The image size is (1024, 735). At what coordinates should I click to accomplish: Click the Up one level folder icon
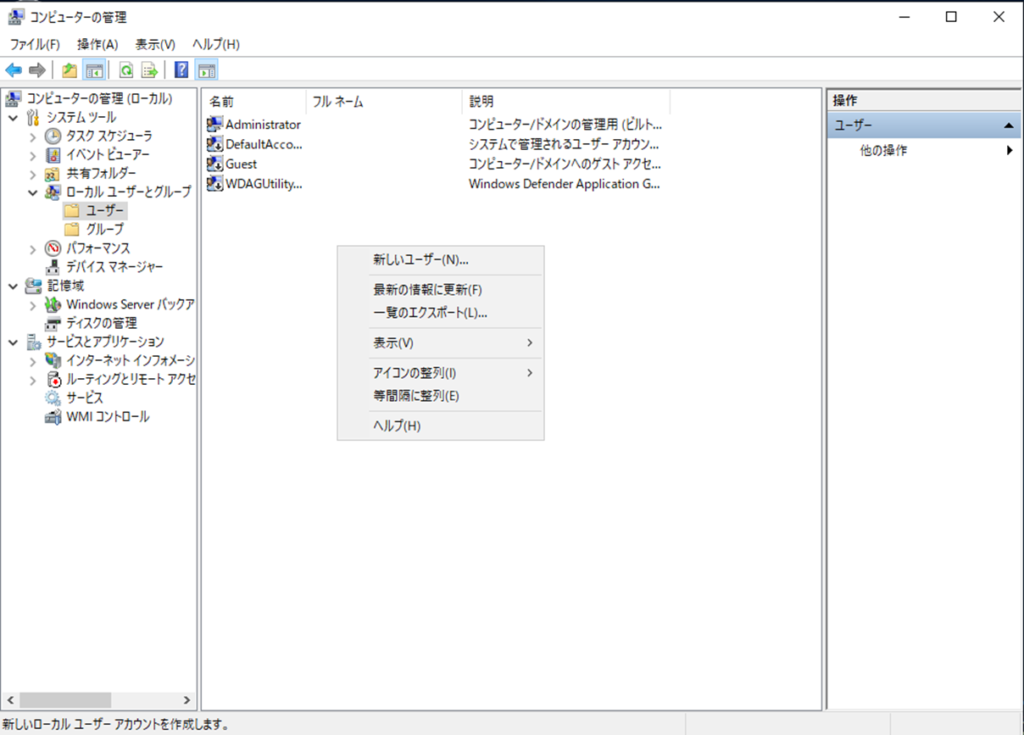coord(69,70)
